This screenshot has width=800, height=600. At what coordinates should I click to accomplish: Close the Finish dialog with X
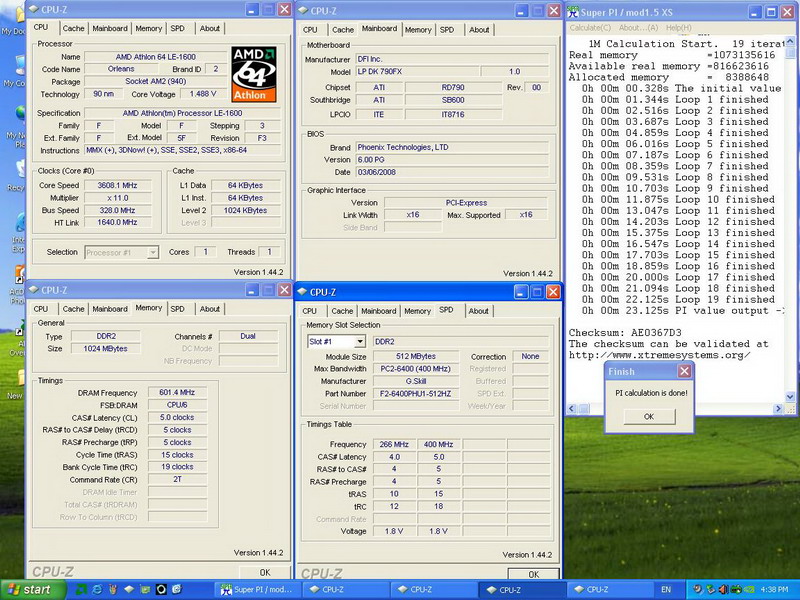[x=684, y=371]
